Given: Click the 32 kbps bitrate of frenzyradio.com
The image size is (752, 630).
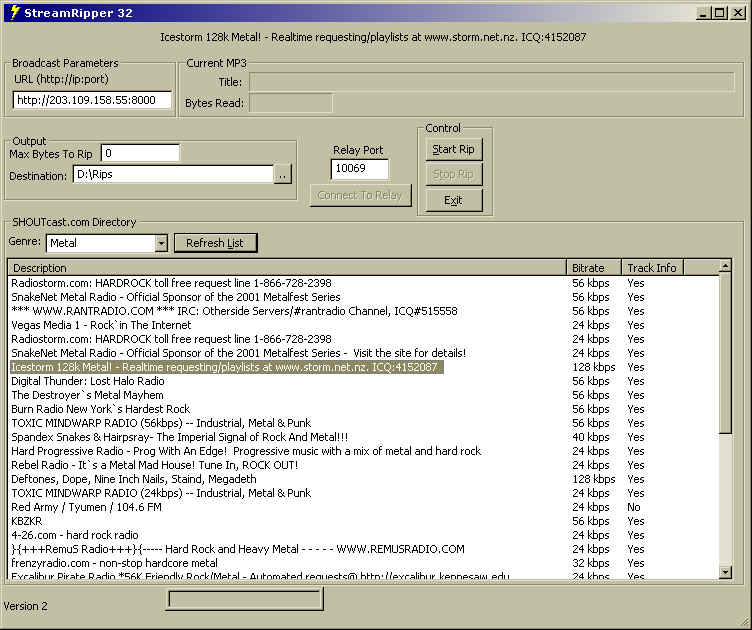Looking at the screenshot, I should 591,563.
